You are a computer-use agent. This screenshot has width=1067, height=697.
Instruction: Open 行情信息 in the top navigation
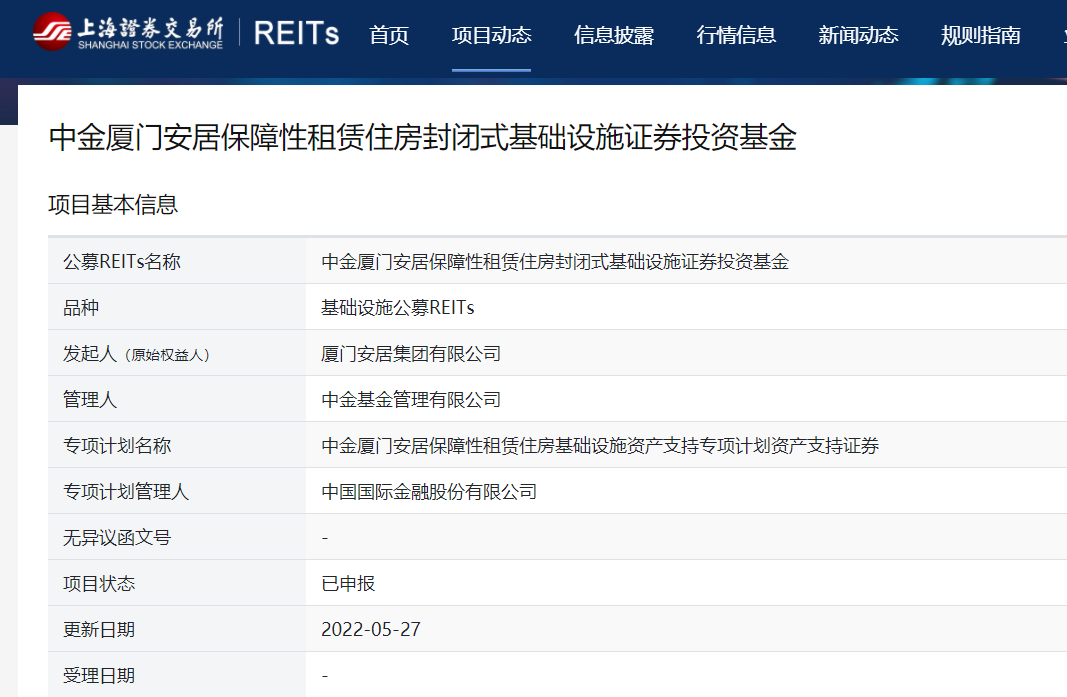click(x=736, y=36)
